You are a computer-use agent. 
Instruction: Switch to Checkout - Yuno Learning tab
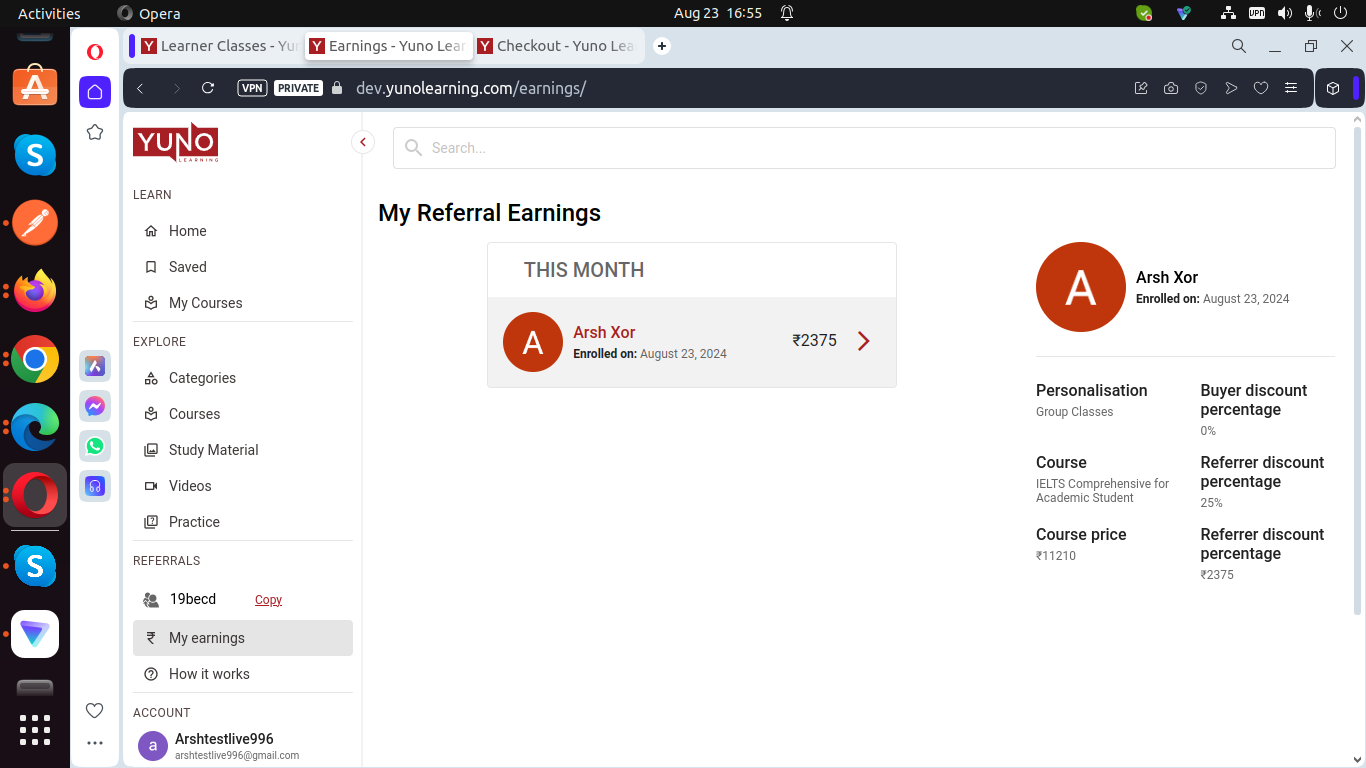pos(558,46)
